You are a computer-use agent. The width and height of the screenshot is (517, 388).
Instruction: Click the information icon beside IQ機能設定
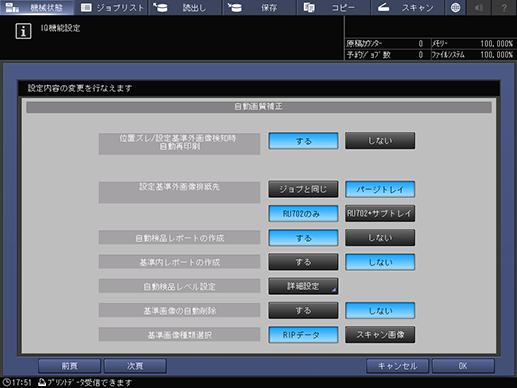point(23,31)
